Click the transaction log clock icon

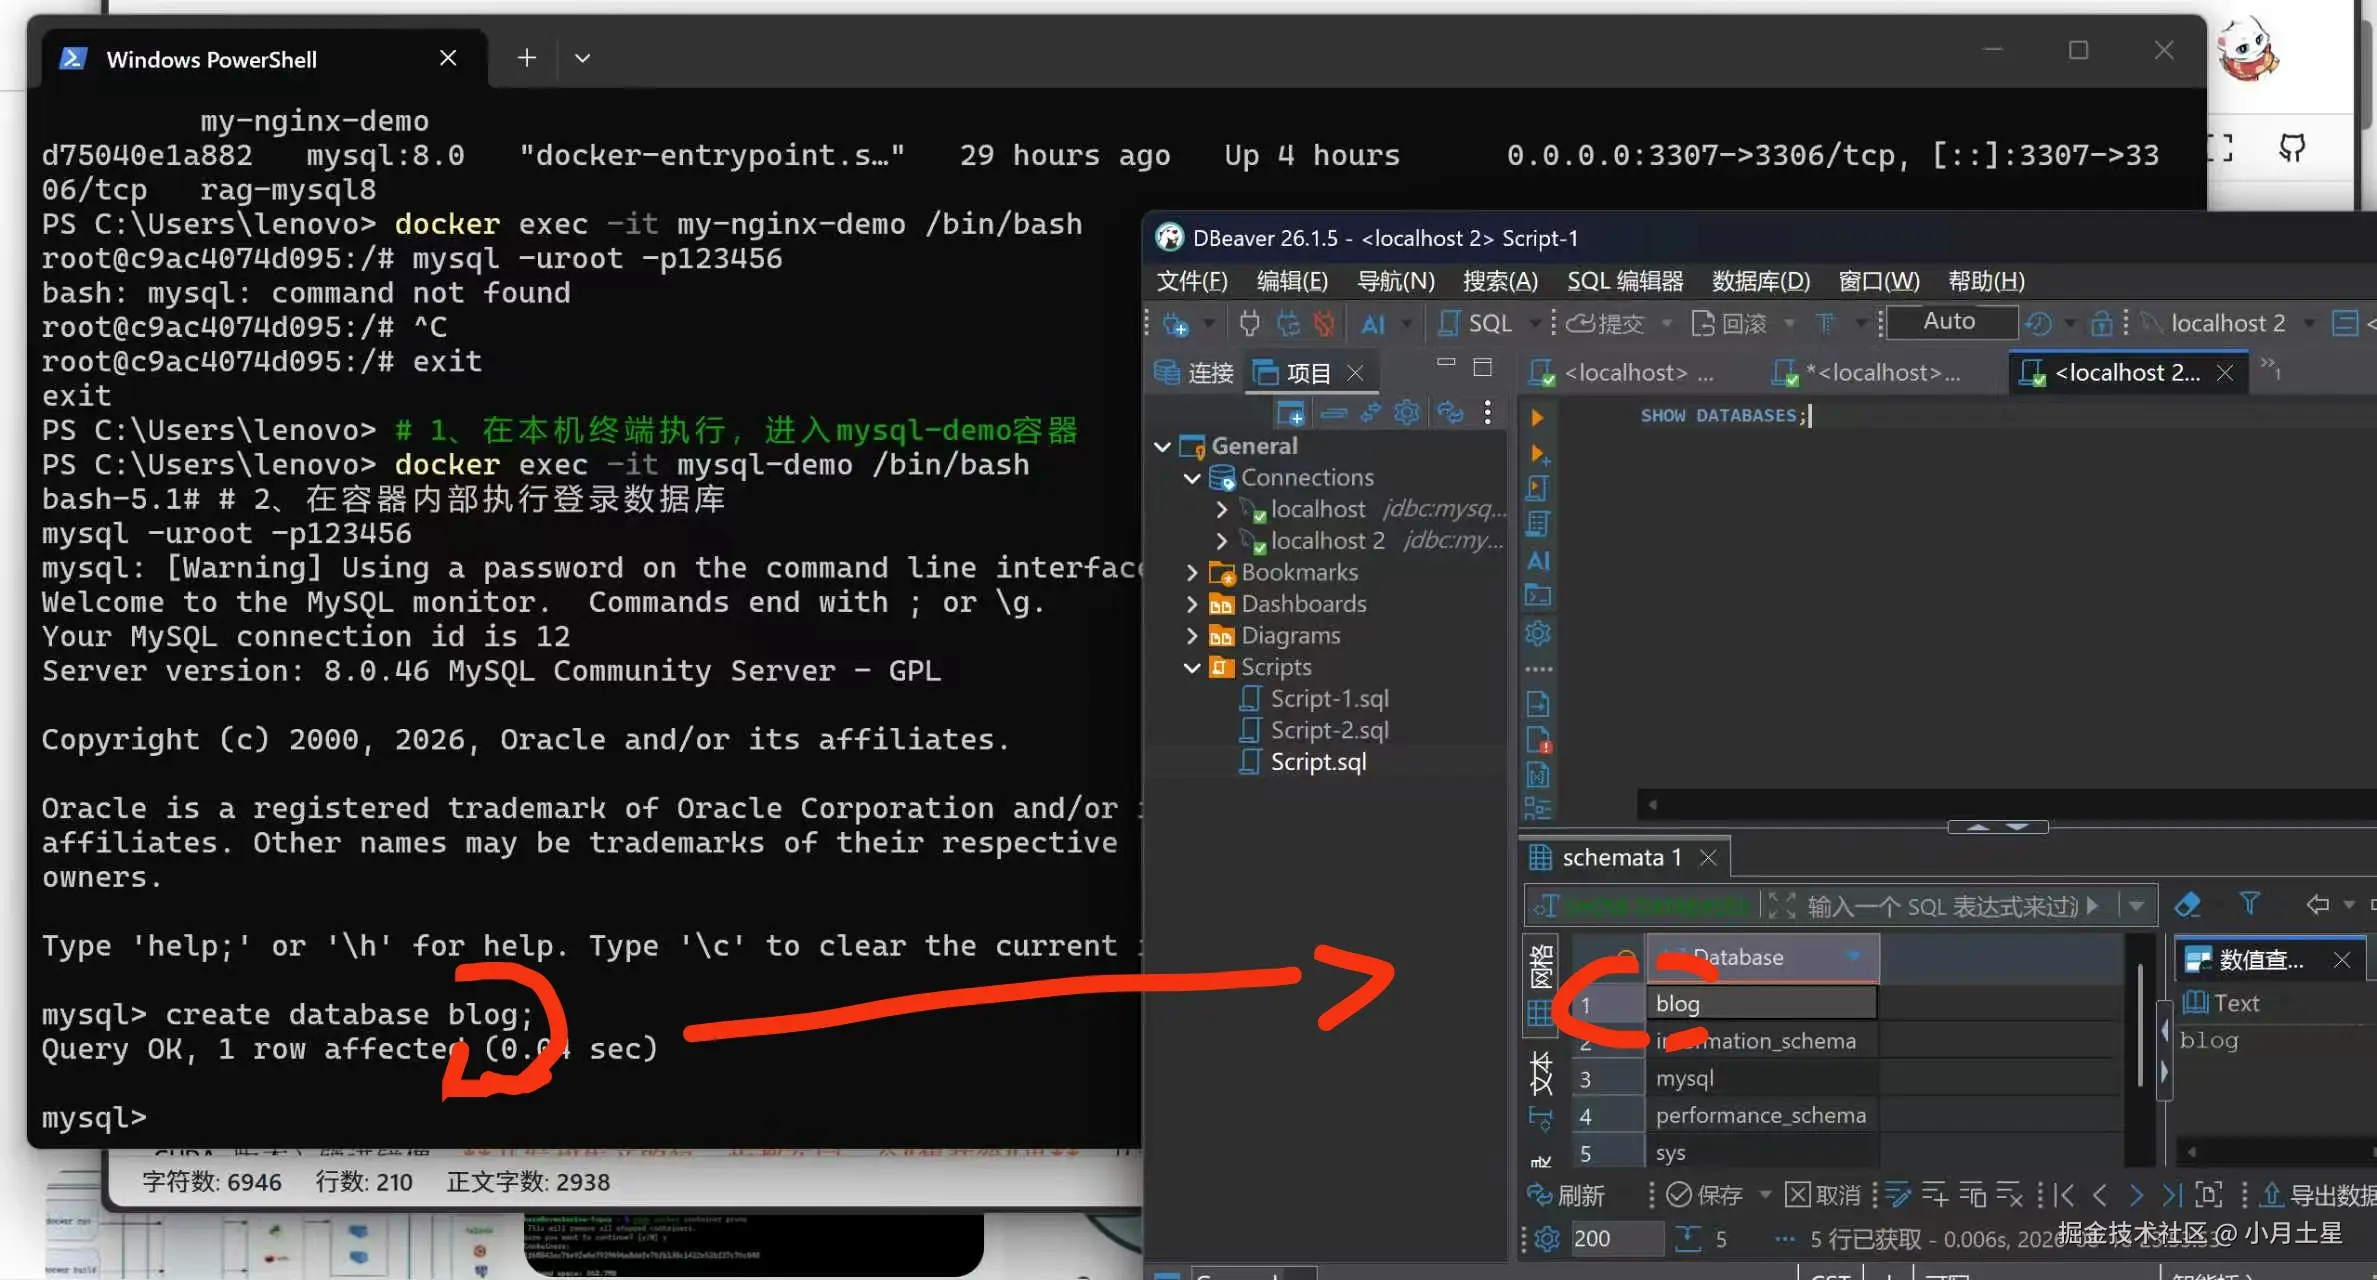pos(2038,323)
